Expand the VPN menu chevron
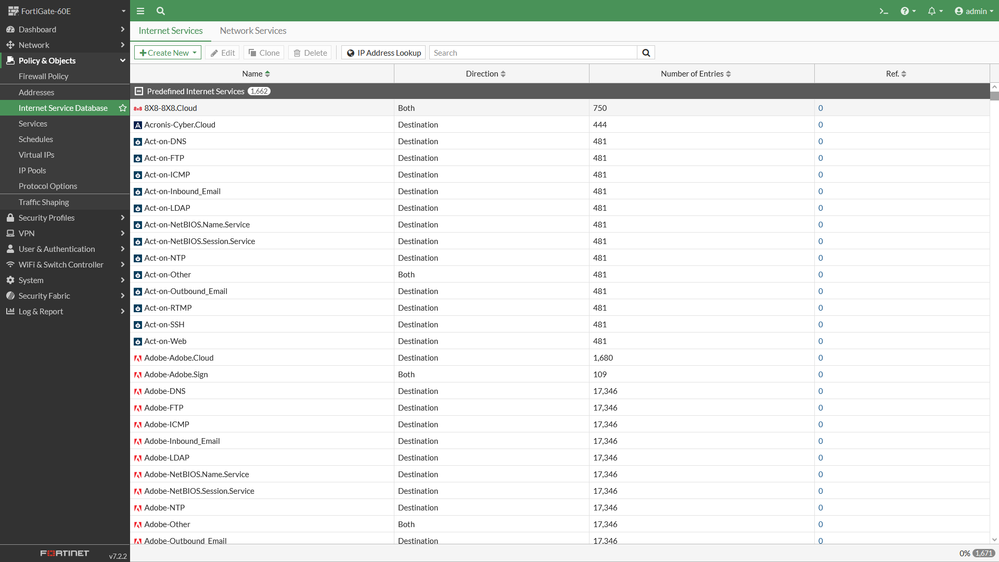 [x=122, y=233]
